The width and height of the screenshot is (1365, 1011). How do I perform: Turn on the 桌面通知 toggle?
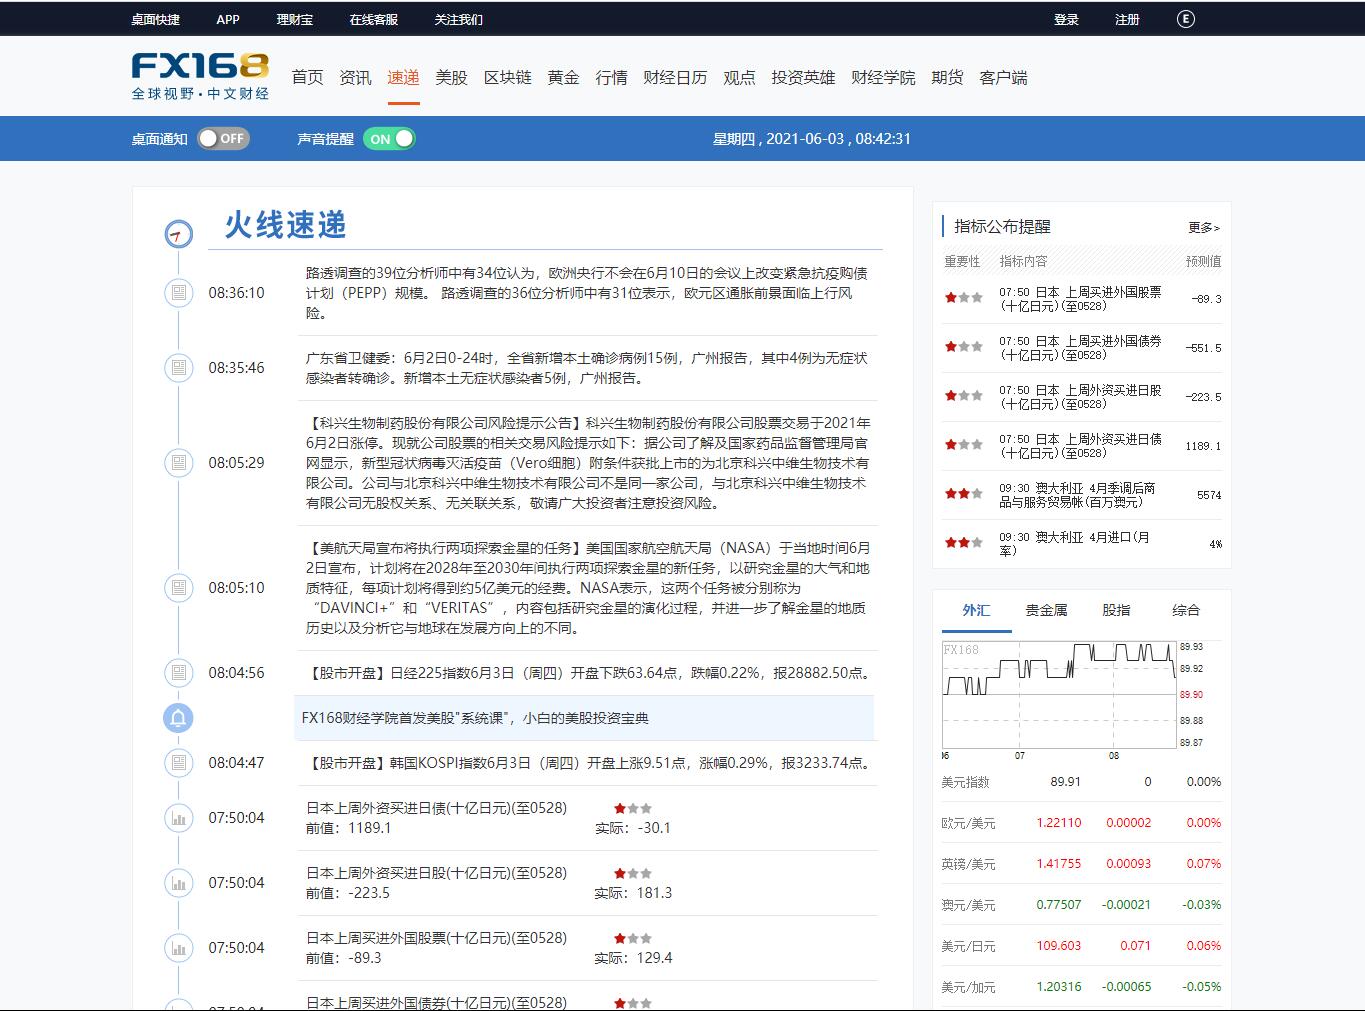pos(222,139)
